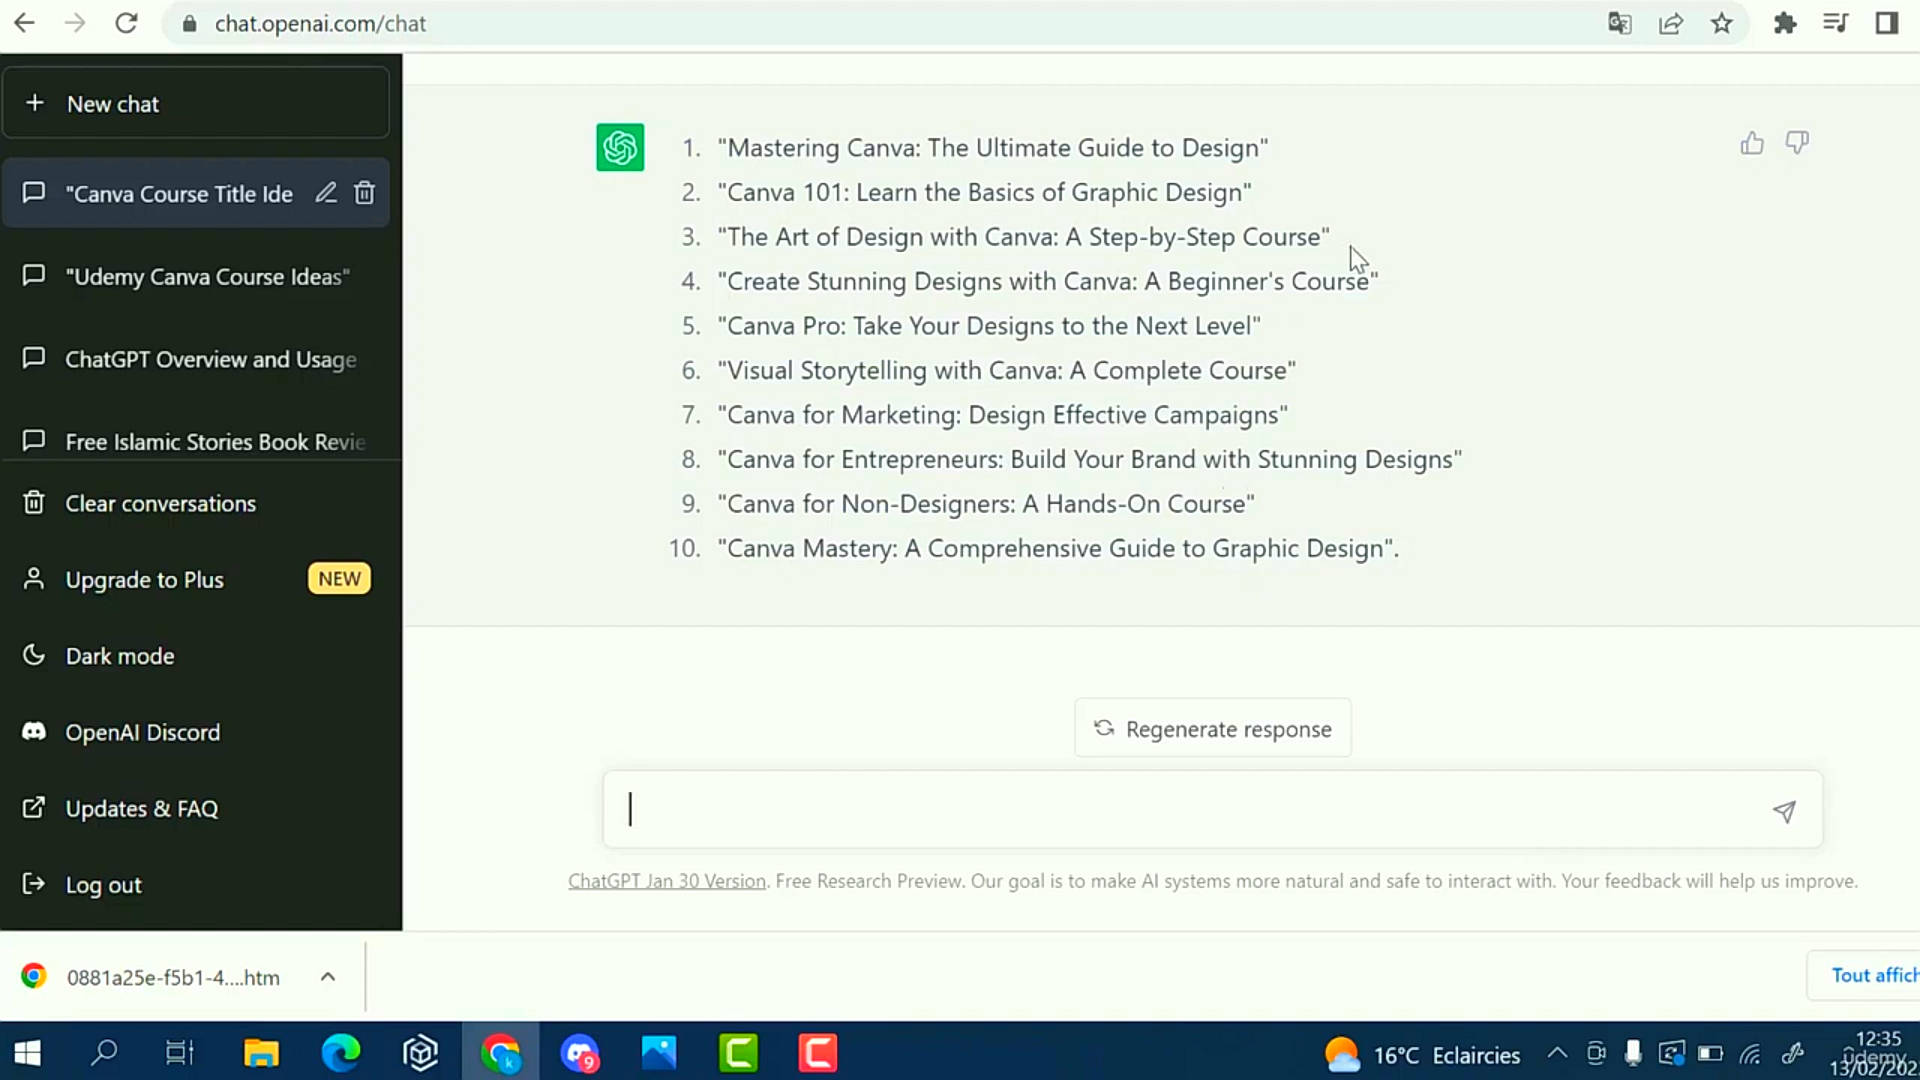Click the browser forward arrow
The image size is (1920, 1080).
point(75,23)
